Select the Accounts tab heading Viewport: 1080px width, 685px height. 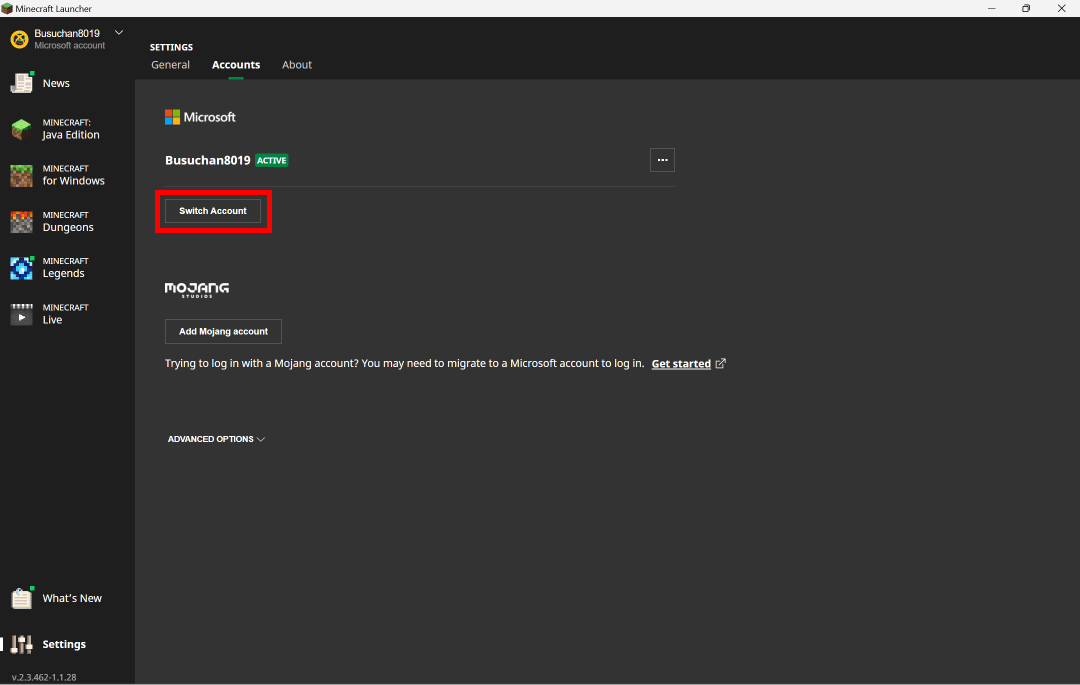tap(236, 64)
